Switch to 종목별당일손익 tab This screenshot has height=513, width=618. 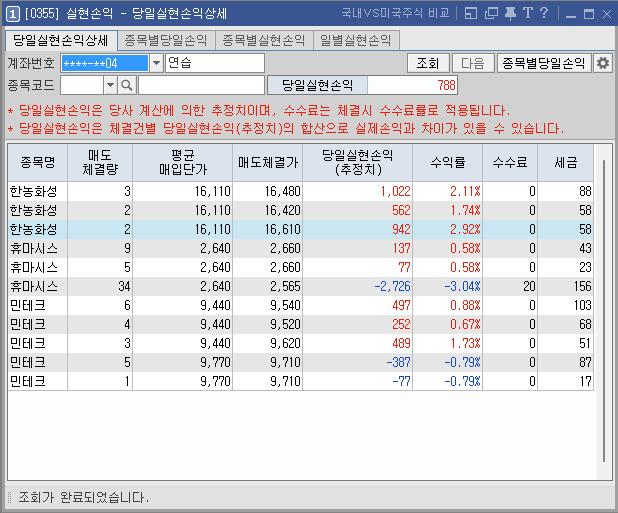(166, 40)
